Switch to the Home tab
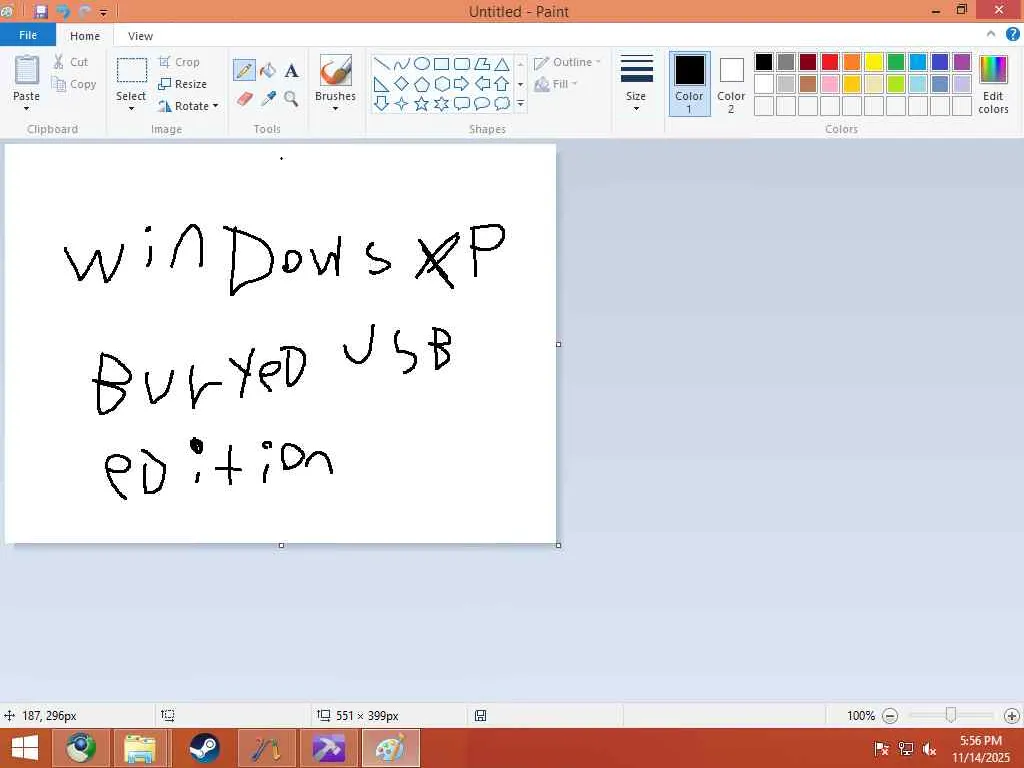1024x768 pixels. coord(85,36)
